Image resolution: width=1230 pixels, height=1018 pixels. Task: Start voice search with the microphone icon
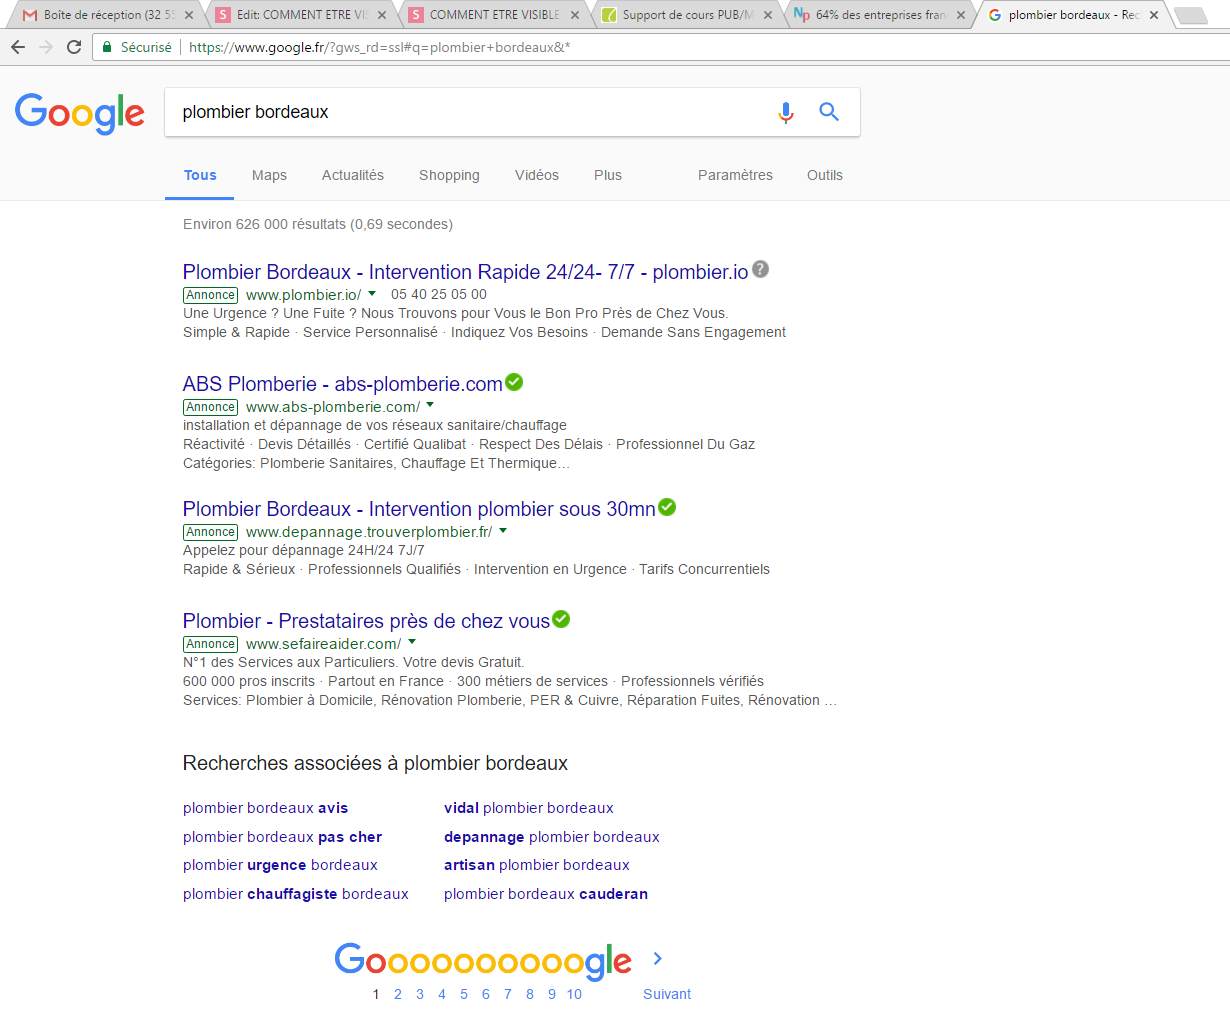coord(786,112)
